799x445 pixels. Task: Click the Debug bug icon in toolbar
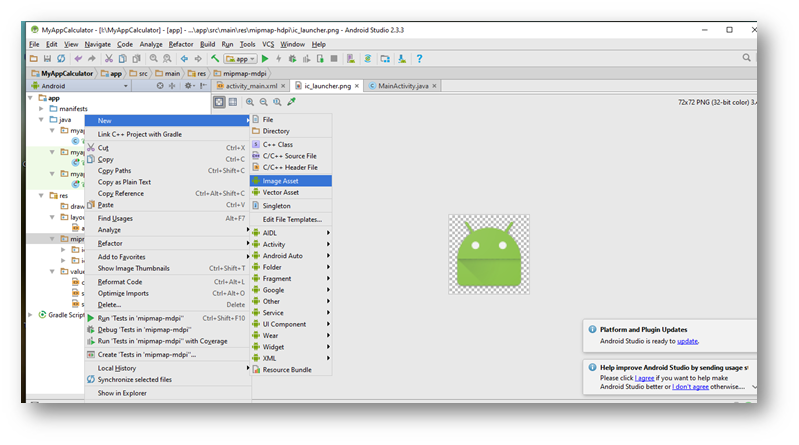[292, 59]
